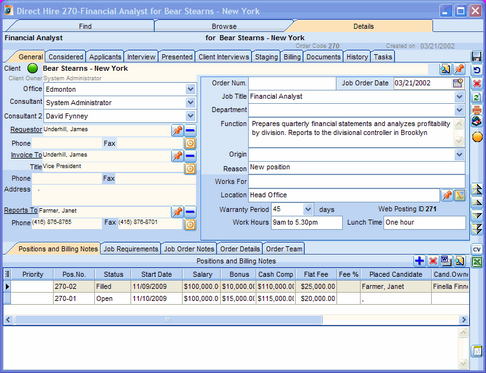Image resolution: width=486 pixels, height=373 pixels.
Task: Click the blue undo arrow icon
Action: click(477, 70)
